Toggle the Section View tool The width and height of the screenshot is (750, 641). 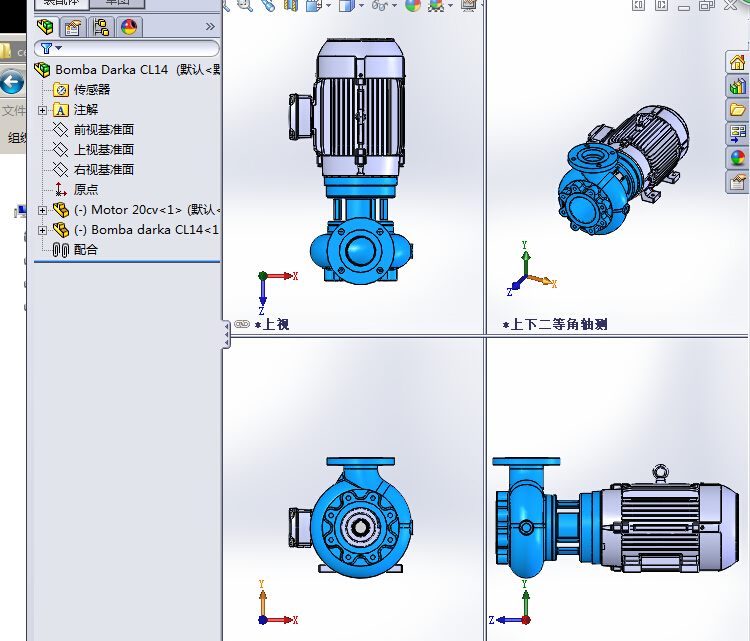coord(291,5)
